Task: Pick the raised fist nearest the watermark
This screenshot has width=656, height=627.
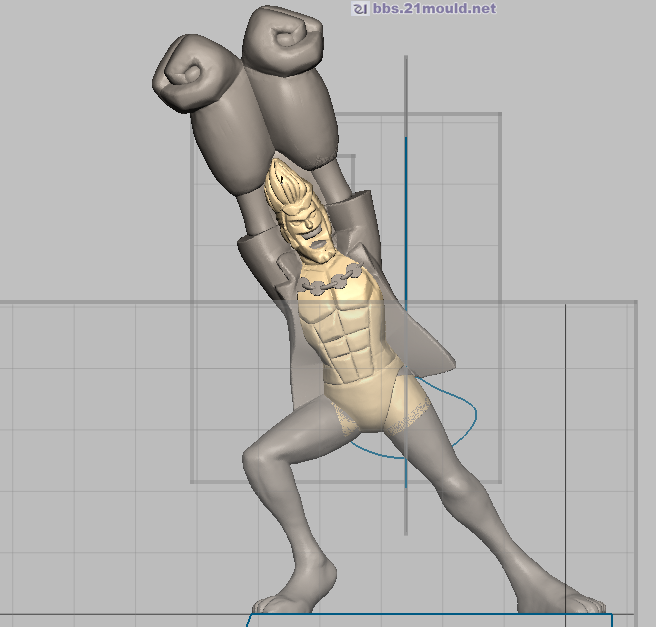Action: tap(283, 39)
